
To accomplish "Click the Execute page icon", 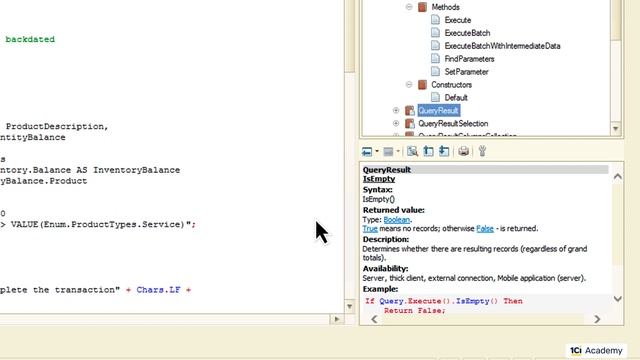I will (x=436, y=20).
